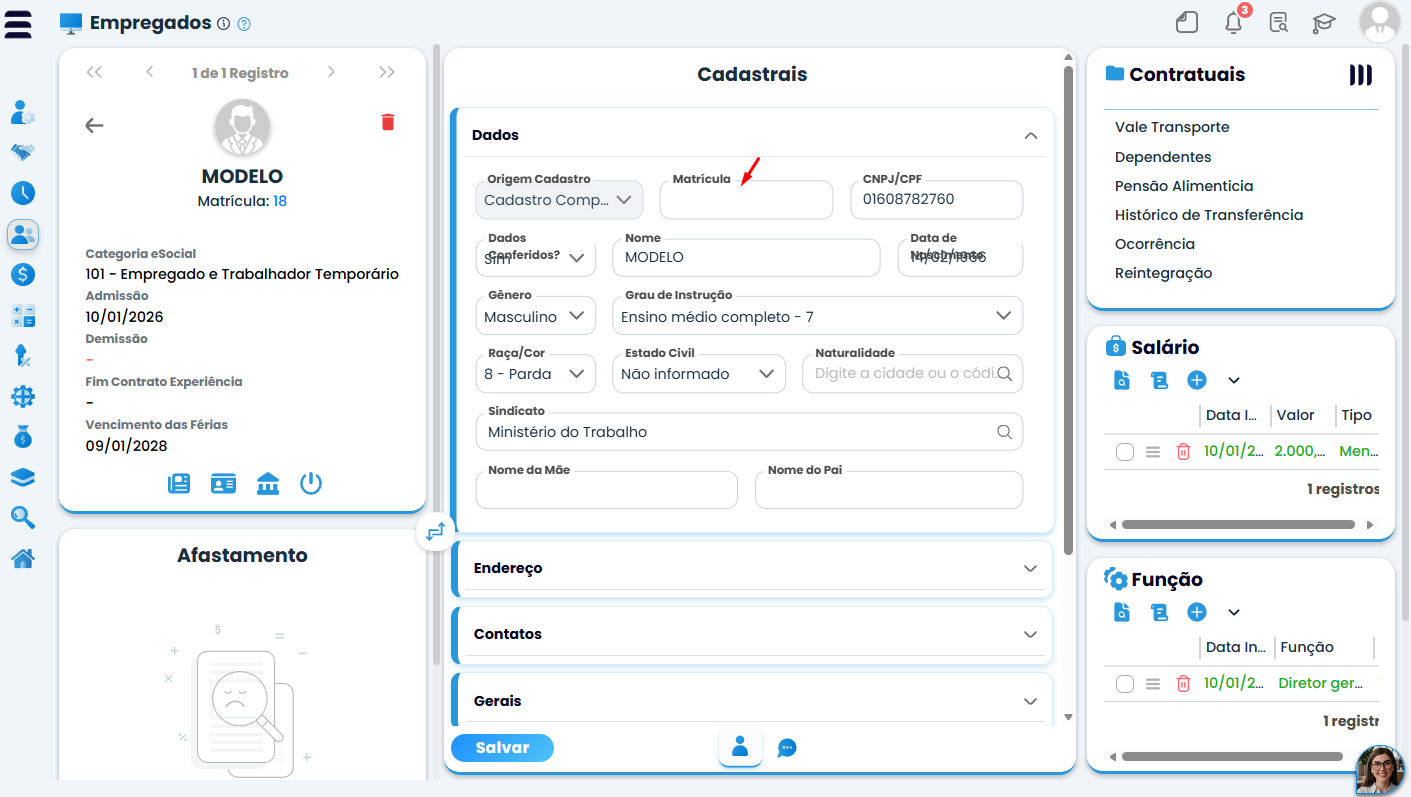Click the bank building icon under employee card
The width and height of the screenshot is (1411, 797).
[268, 484]
